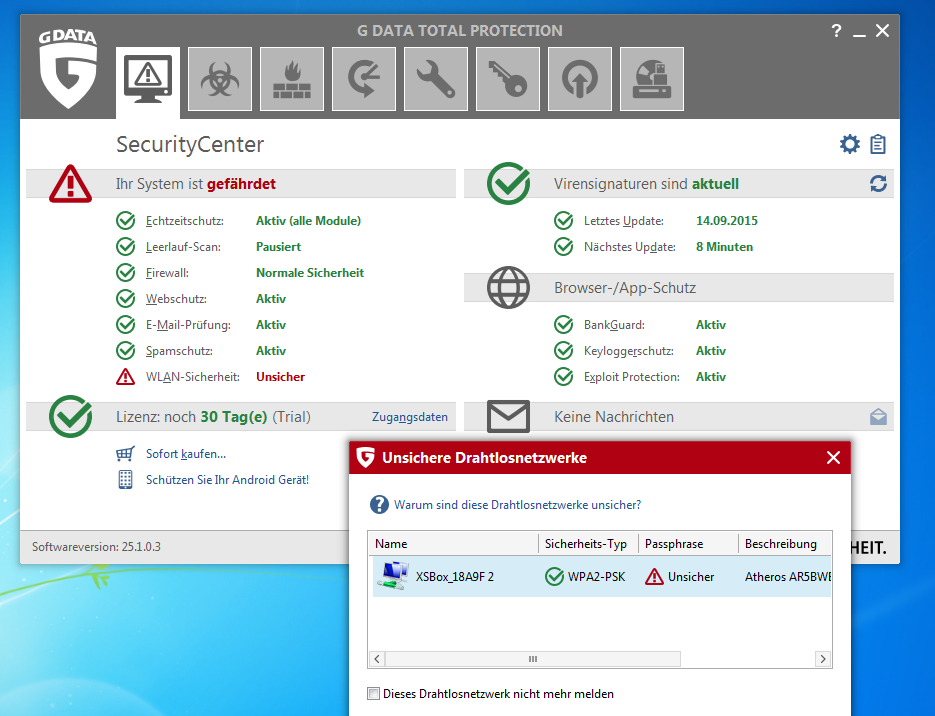The height and width of the screenshot is (716, 935).
Task: Click shopping cart icon for Sofort kaufen
Action: click(125, 454)
